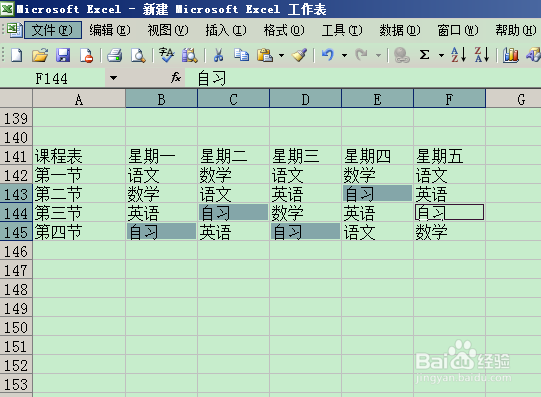Image resolution: width=541 pixels, height=397 pixels.
Task: Open the 工具(T) menu
Action: click(342, 30)
